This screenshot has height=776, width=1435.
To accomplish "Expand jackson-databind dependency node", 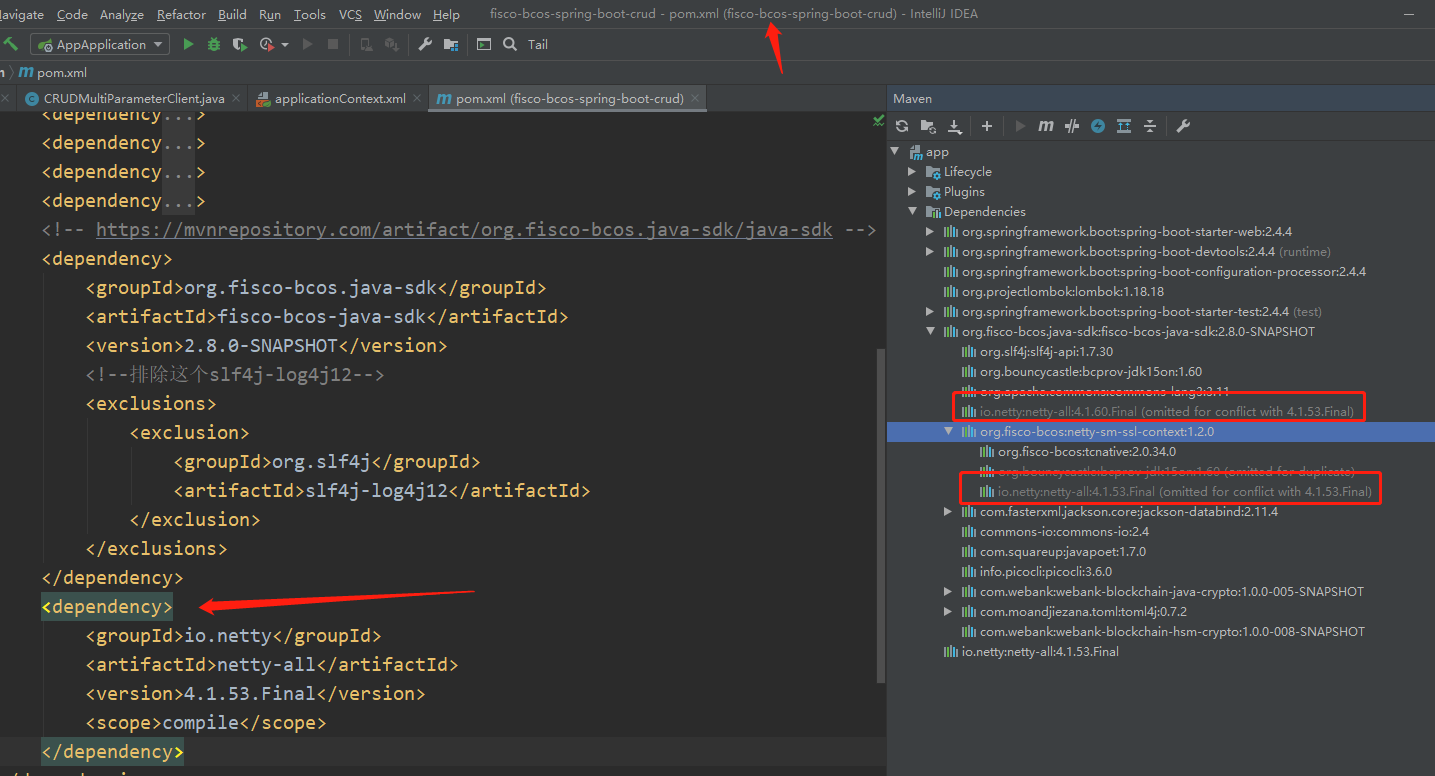I will [949, 512].
